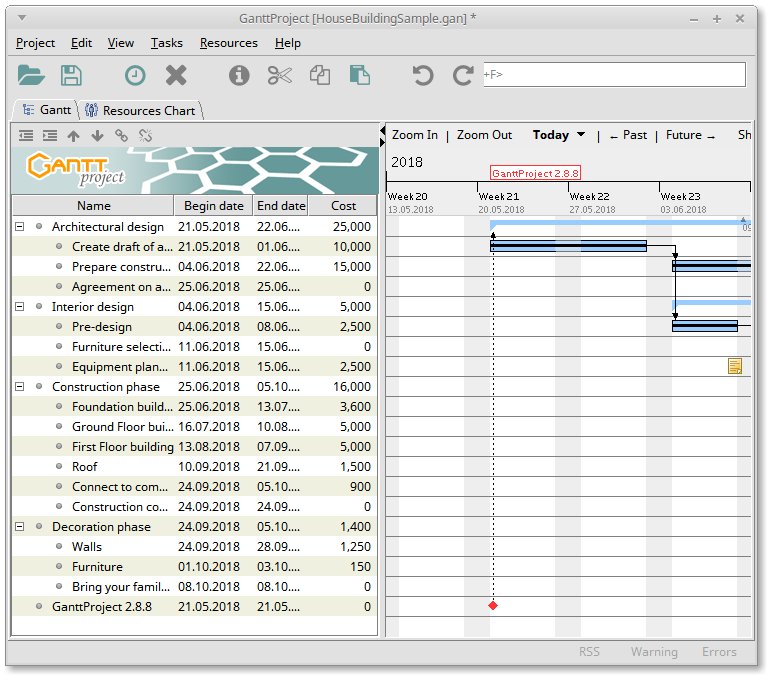Click the Errors status bar label
767x675 pixels.
(719, 652)
